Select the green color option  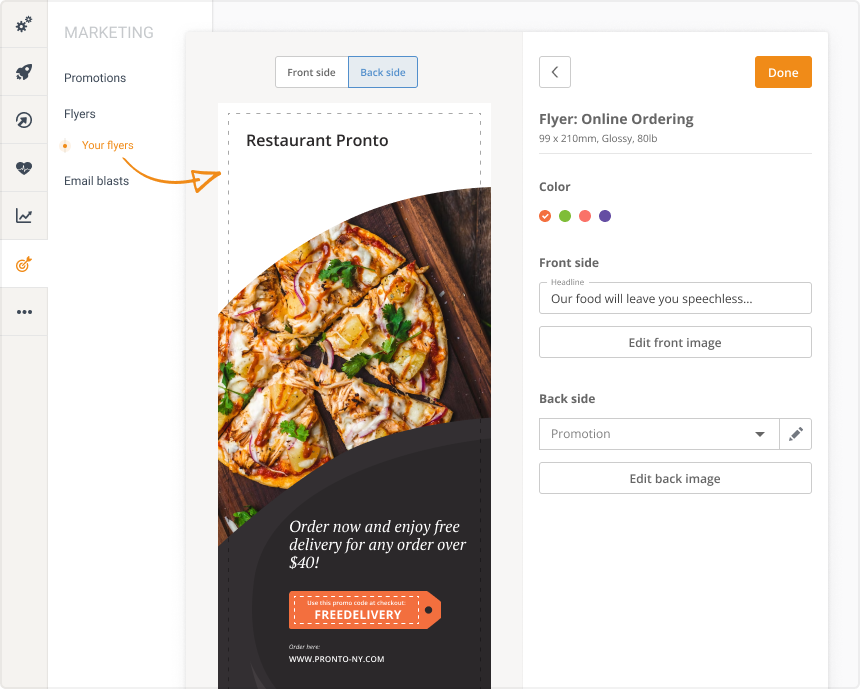[x=565, y=216]
